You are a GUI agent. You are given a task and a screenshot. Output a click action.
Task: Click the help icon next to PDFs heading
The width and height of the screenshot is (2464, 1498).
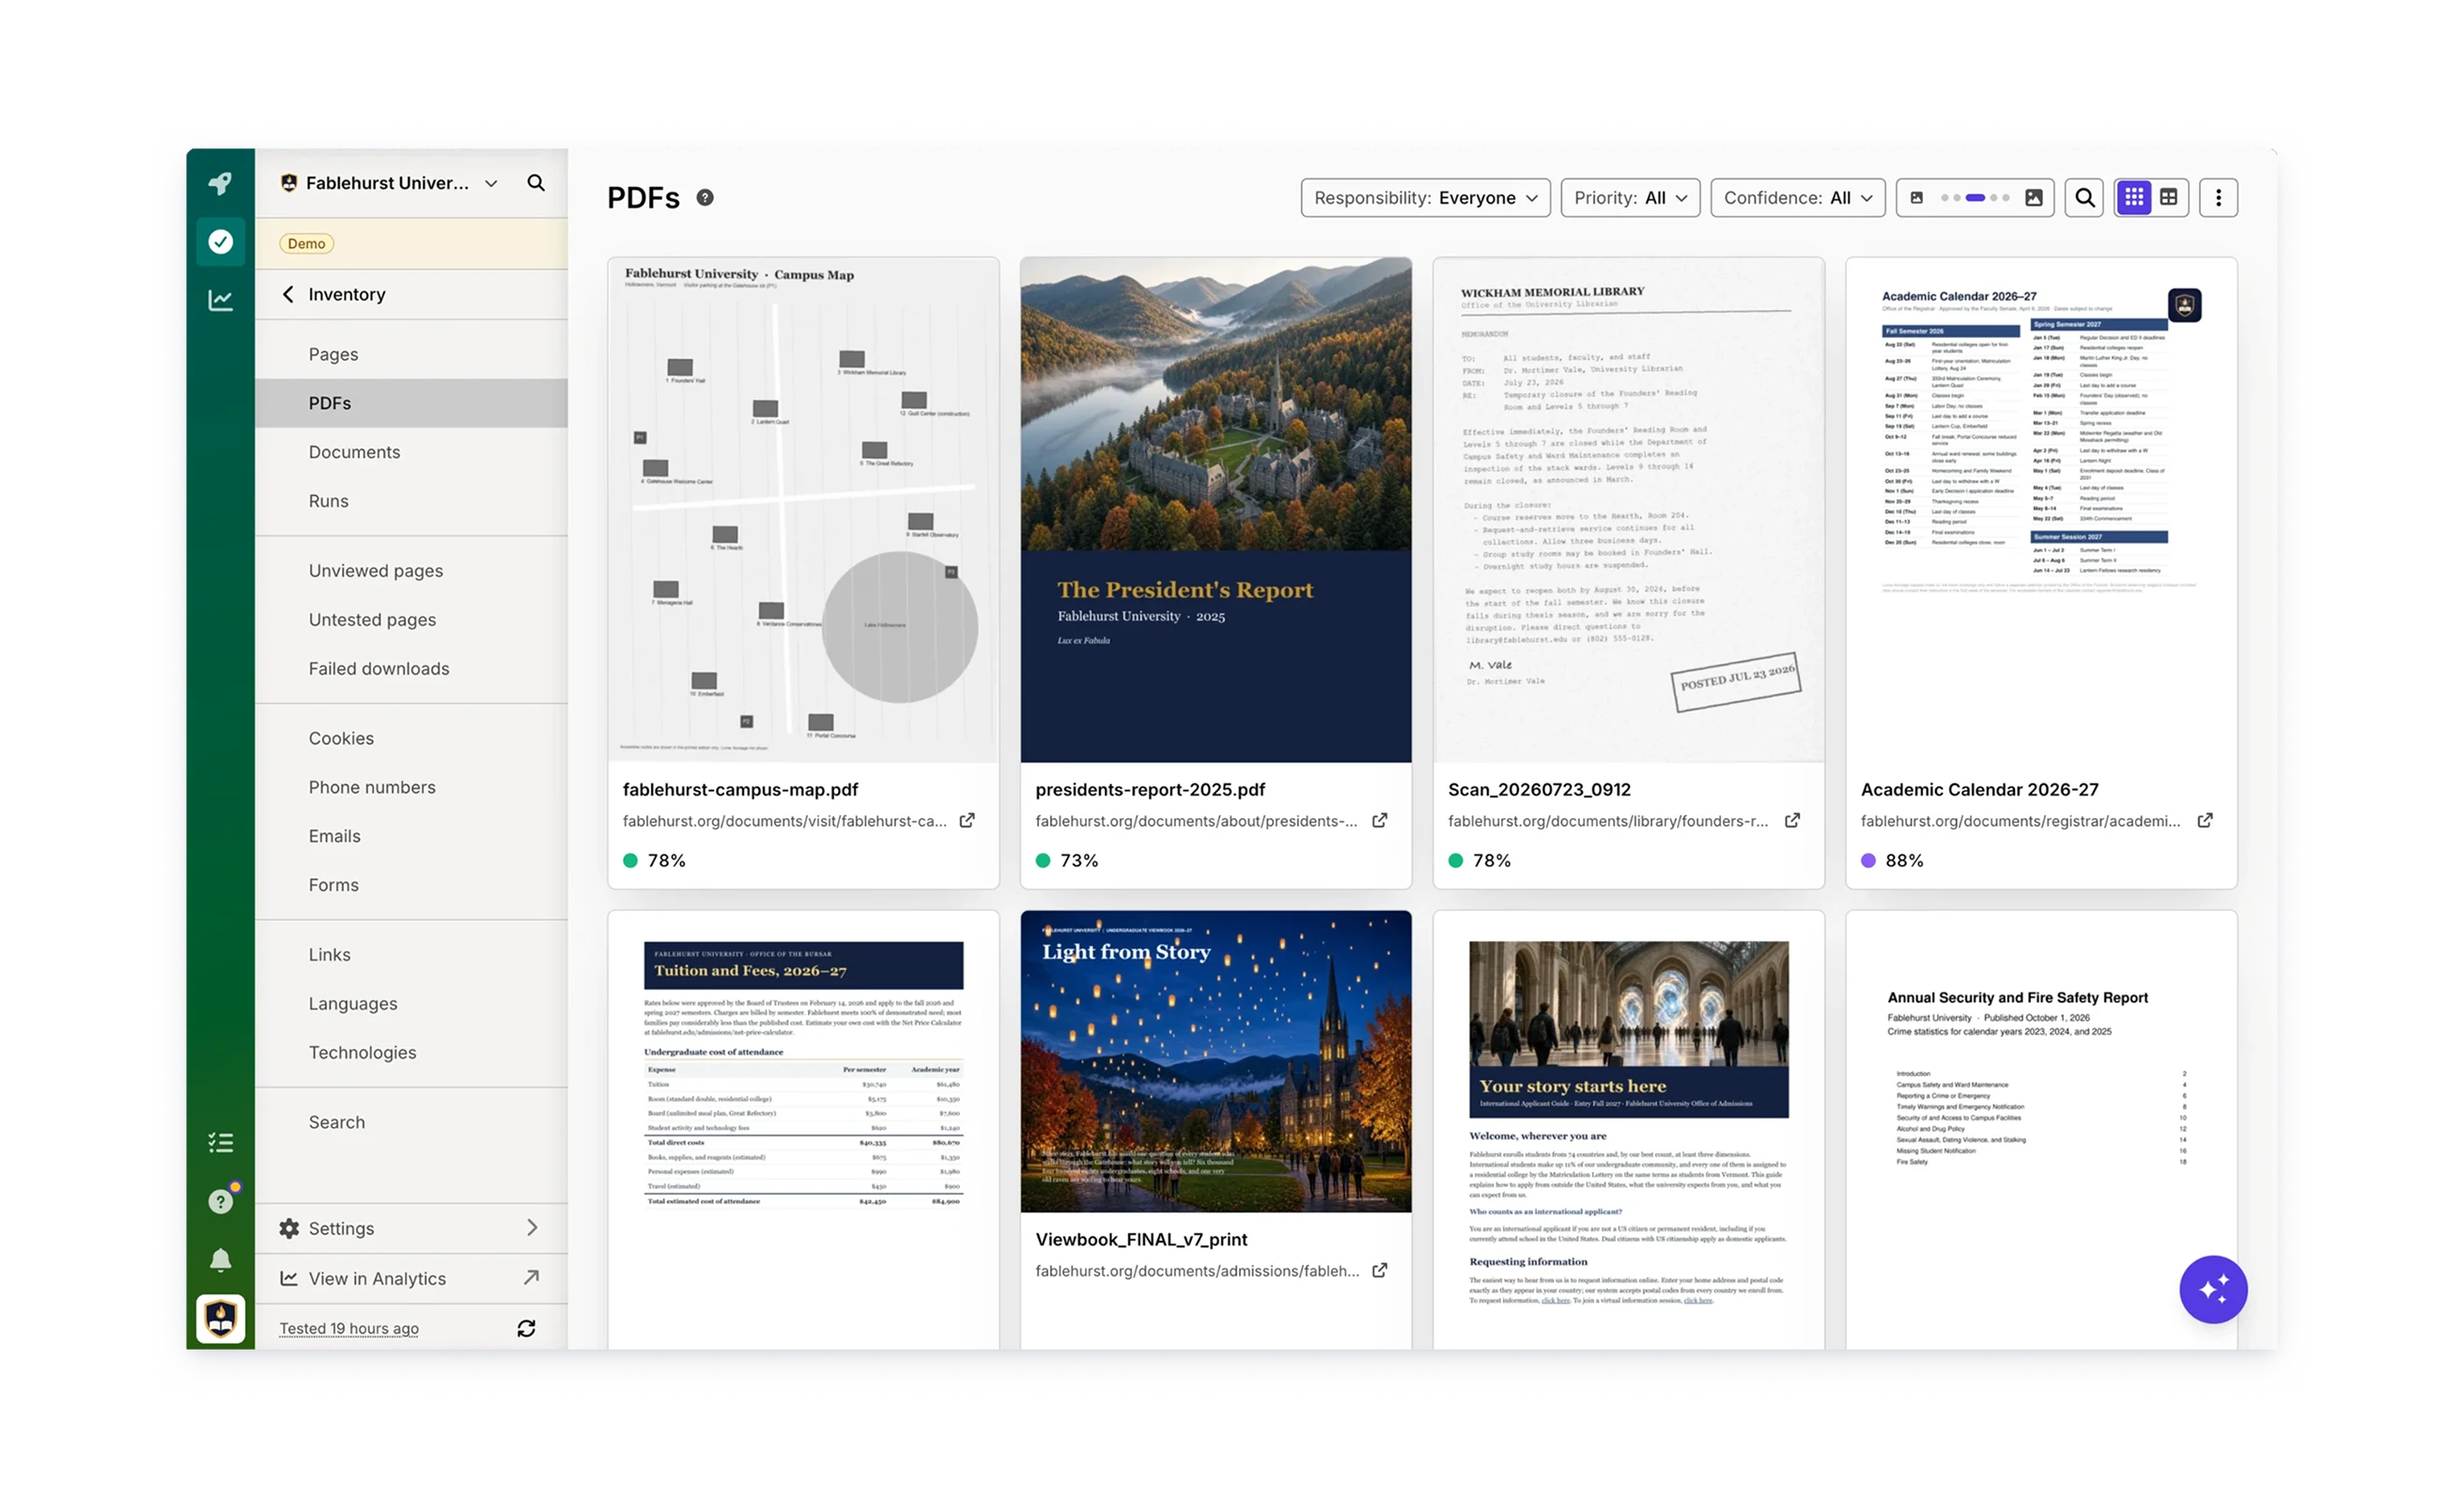point(705,198)
